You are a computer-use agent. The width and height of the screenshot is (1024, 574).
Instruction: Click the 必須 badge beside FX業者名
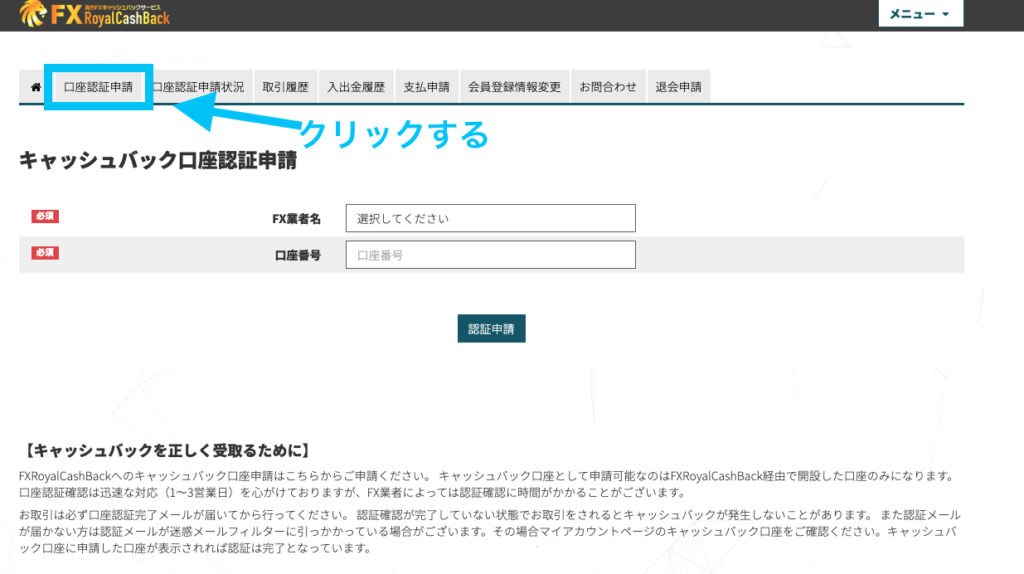46,216
